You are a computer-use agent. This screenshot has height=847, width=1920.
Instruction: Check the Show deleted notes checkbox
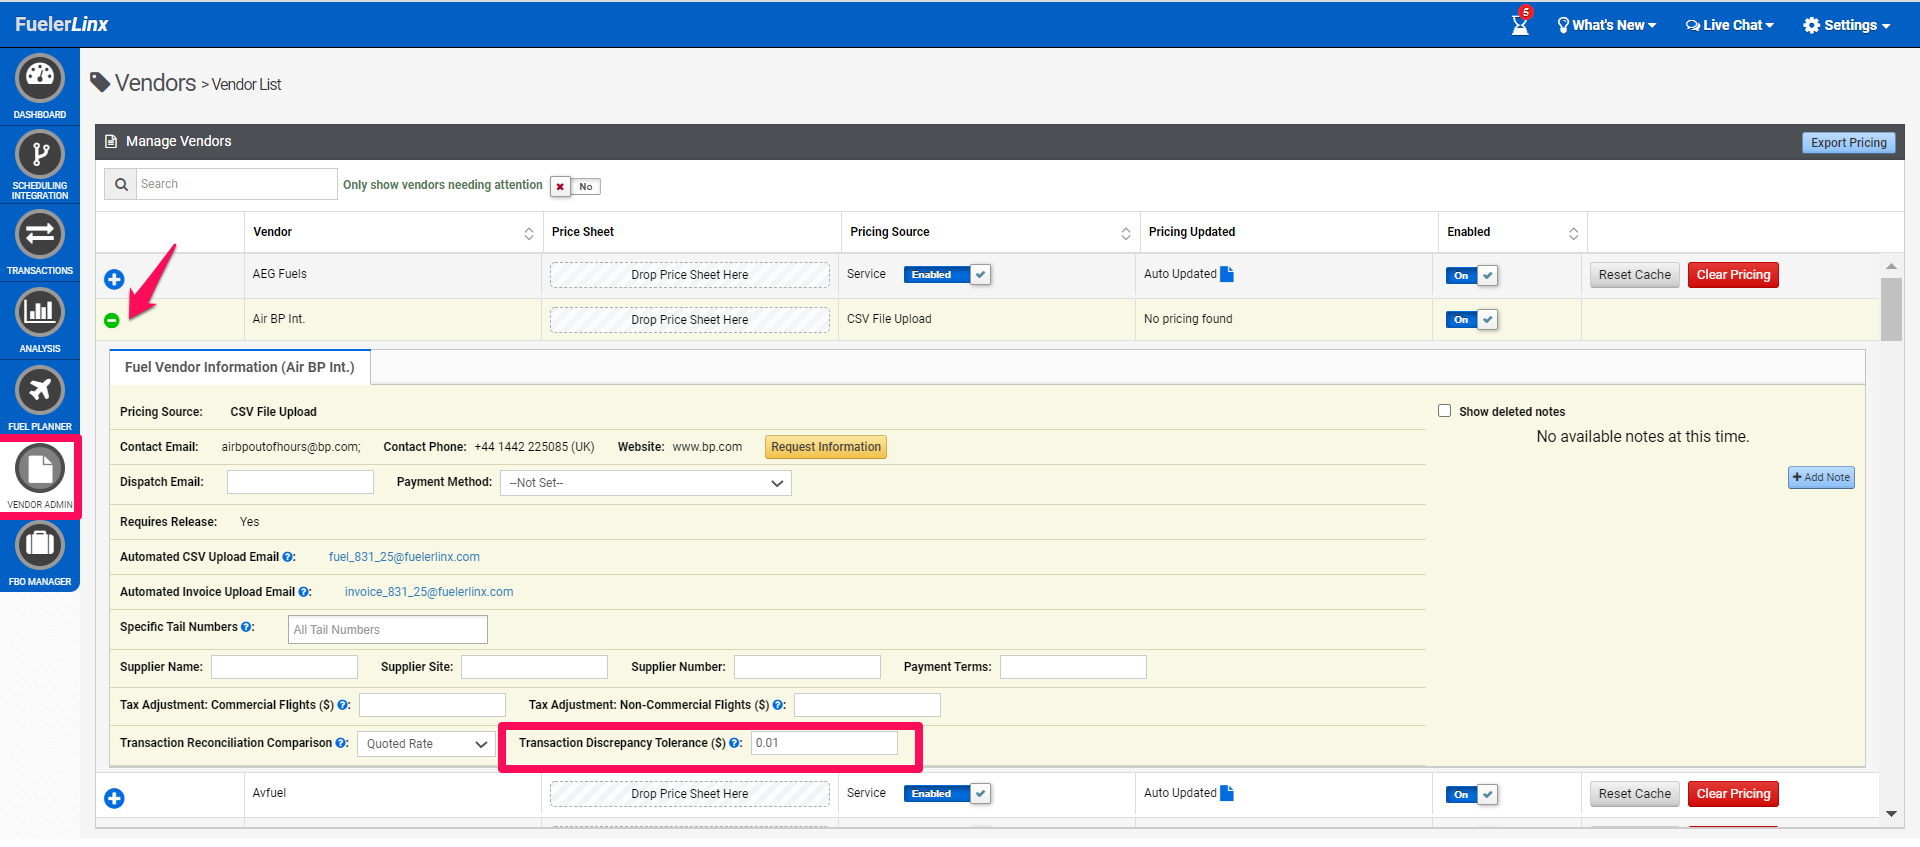click(x=1444, y=411)
